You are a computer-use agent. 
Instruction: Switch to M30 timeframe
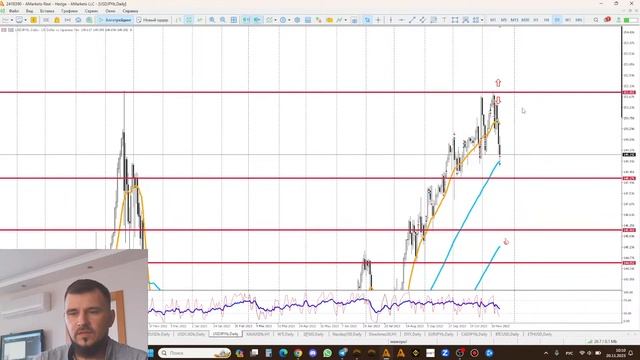[525, 20]
